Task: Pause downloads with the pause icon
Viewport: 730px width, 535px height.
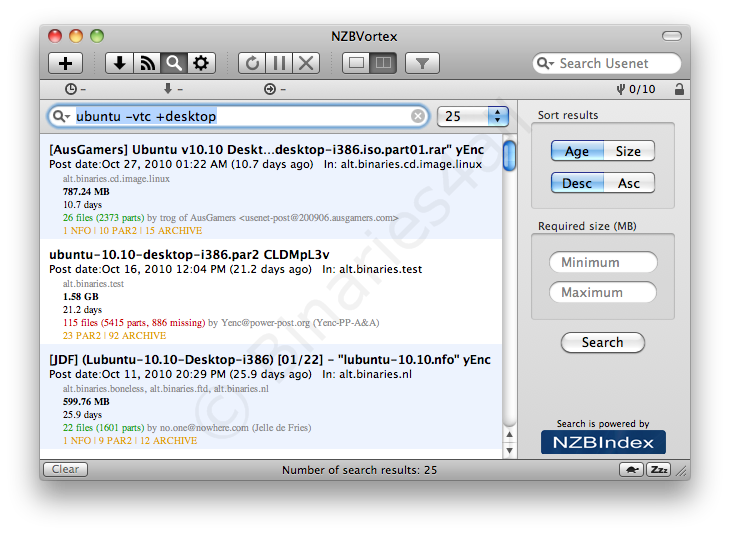Action: 279,63
